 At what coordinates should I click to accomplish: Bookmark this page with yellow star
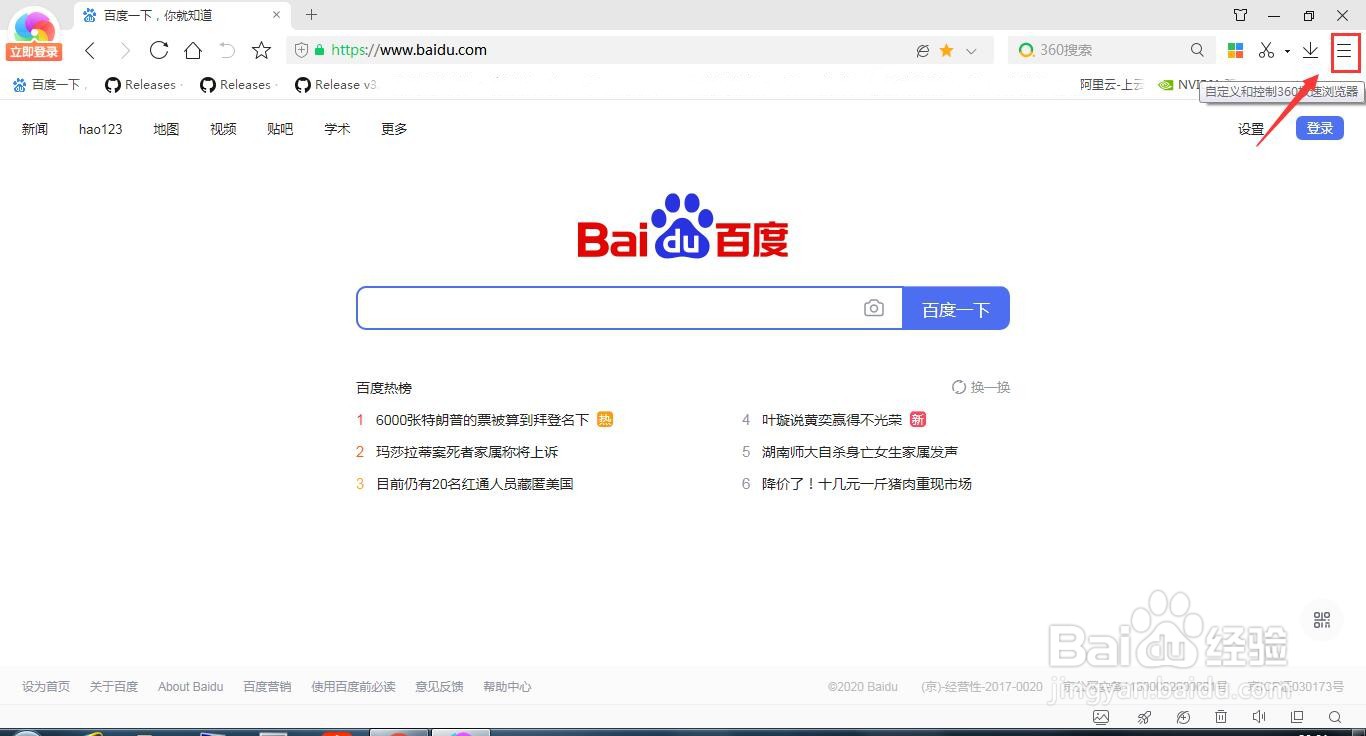[x=946, y=50]
